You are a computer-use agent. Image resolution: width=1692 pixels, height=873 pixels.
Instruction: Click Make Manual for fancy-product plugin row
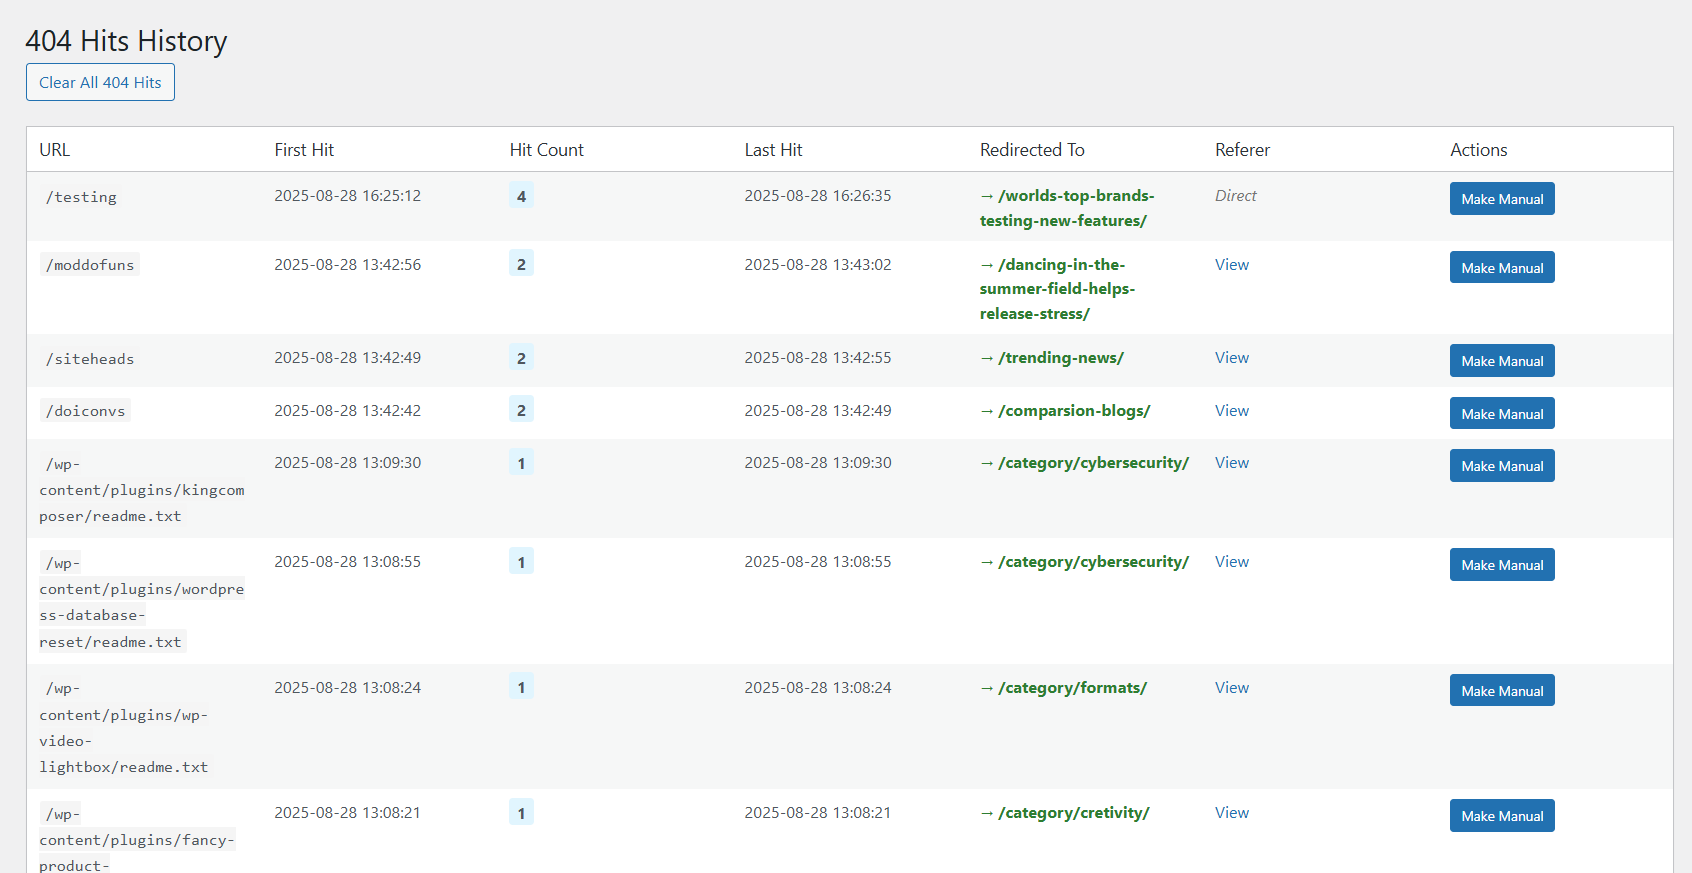1501,816
